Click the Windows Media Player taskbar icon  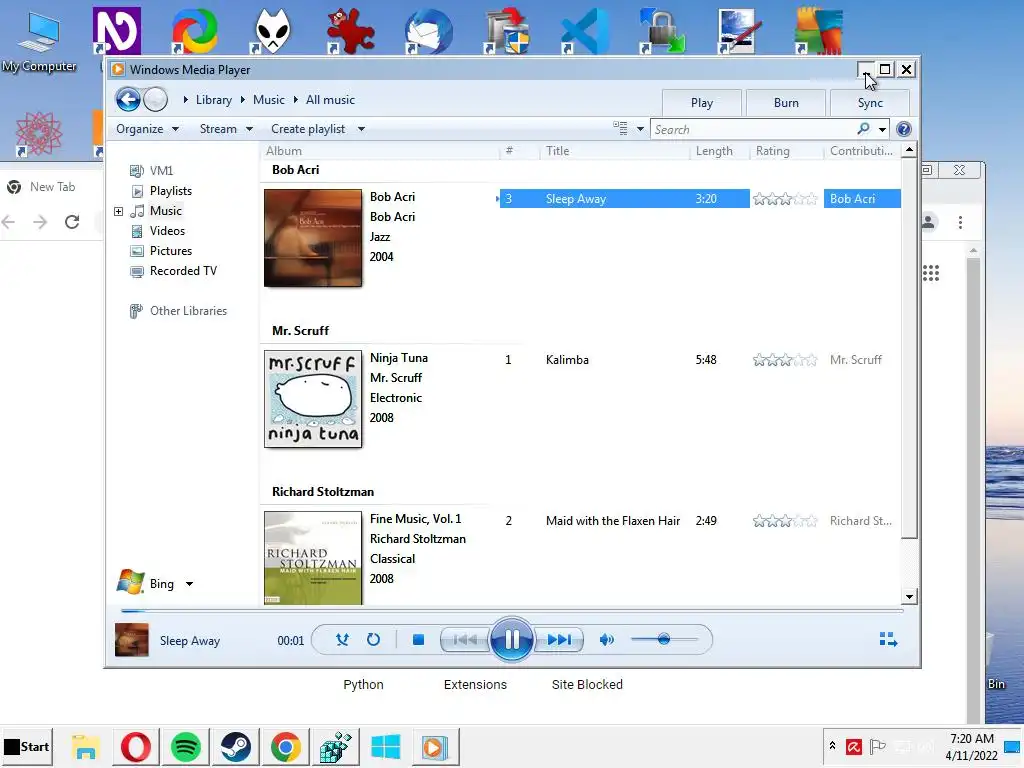pyautogui.click(x=435, y=746)
